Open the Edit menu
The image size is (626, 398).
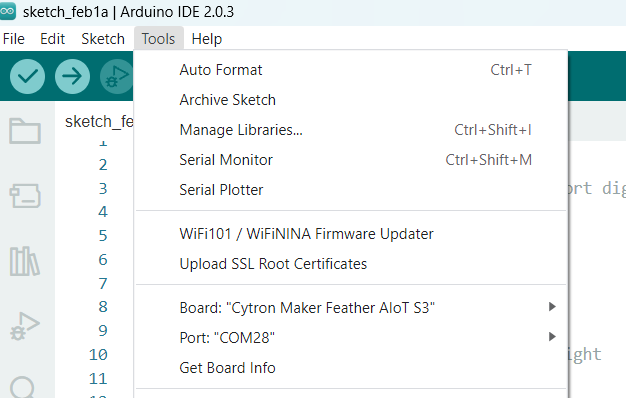click(52, 39)
